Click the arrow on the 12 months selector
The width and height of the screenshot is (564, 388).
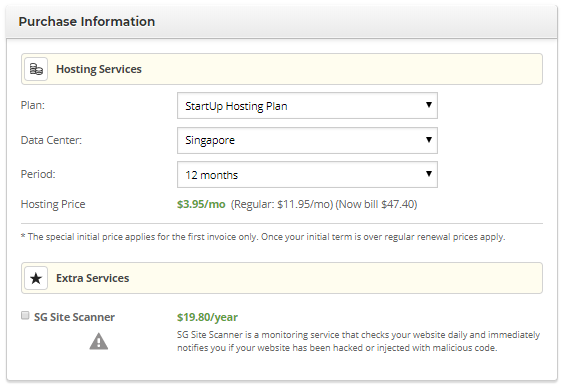428,174
